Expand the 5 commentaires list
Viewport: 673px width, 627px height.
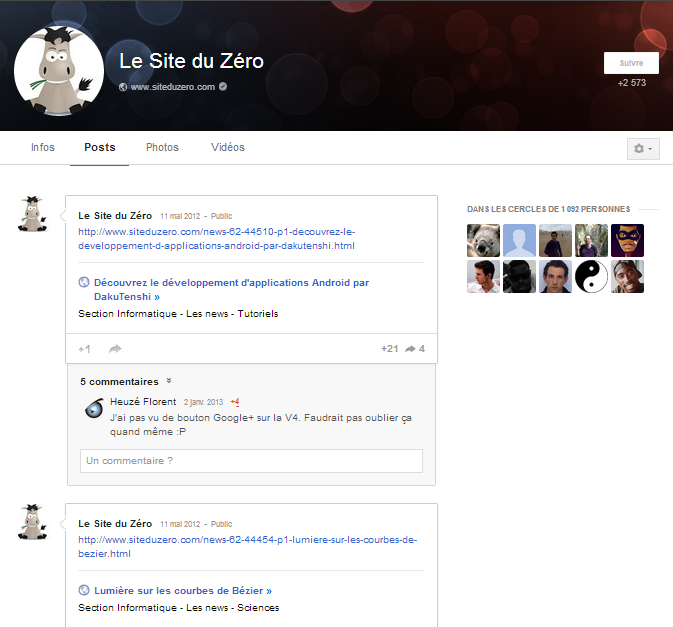(x=126, y=382)
